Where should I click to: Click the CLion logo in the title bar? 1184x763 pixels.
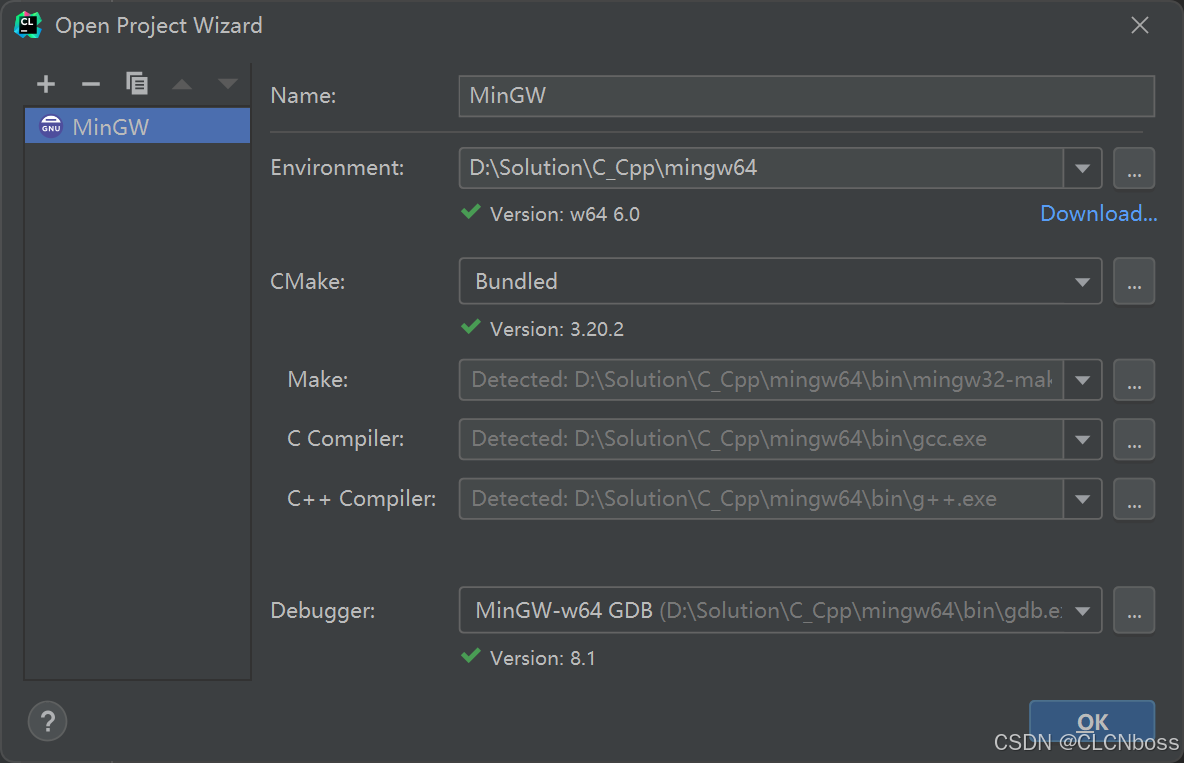28,25
